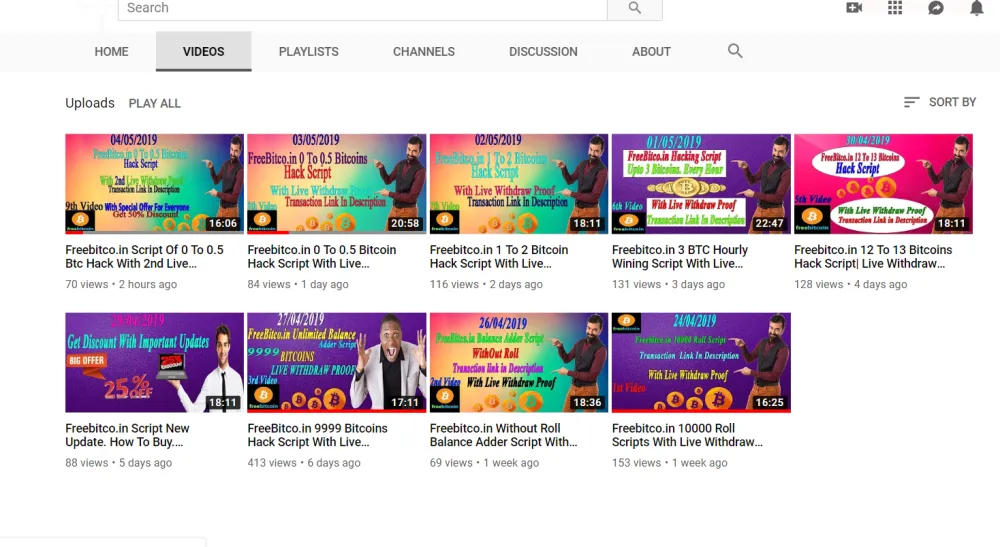Click the PLAY ALL button

pos(154,103)
